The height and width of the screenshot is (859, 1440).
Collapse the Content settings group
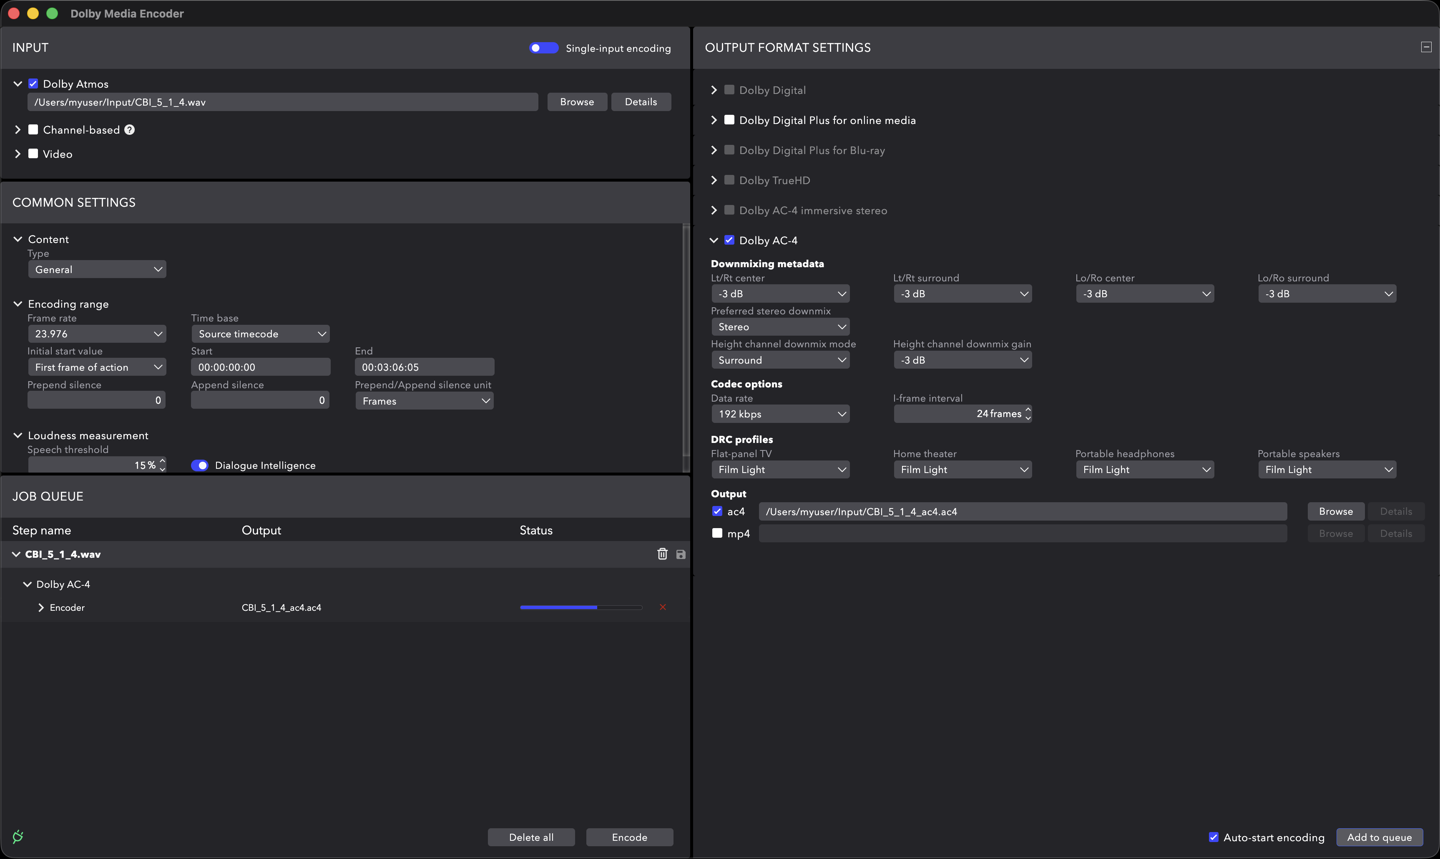point(18,239)
